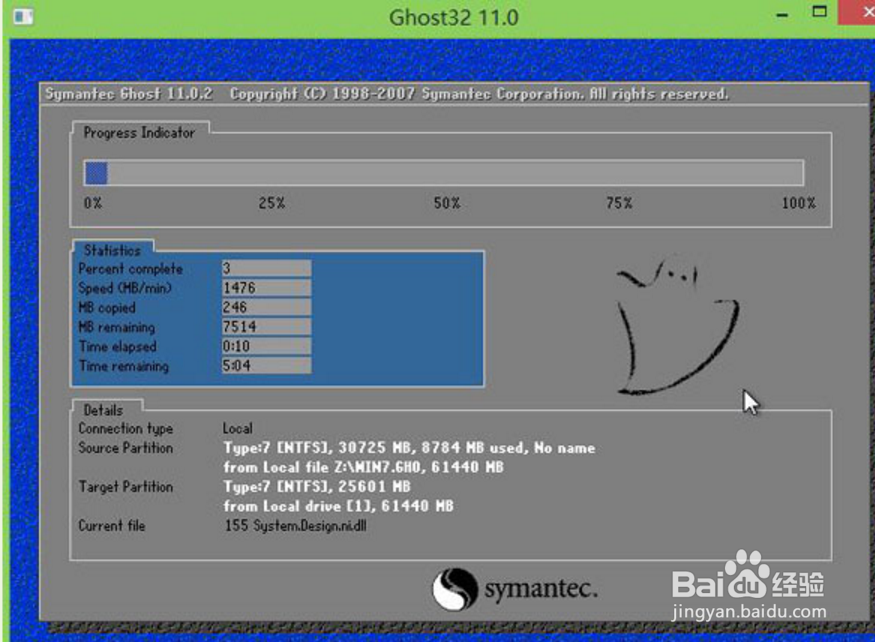Click the 75% progress label
Screen dimensions: 875x642
[619, 203]
